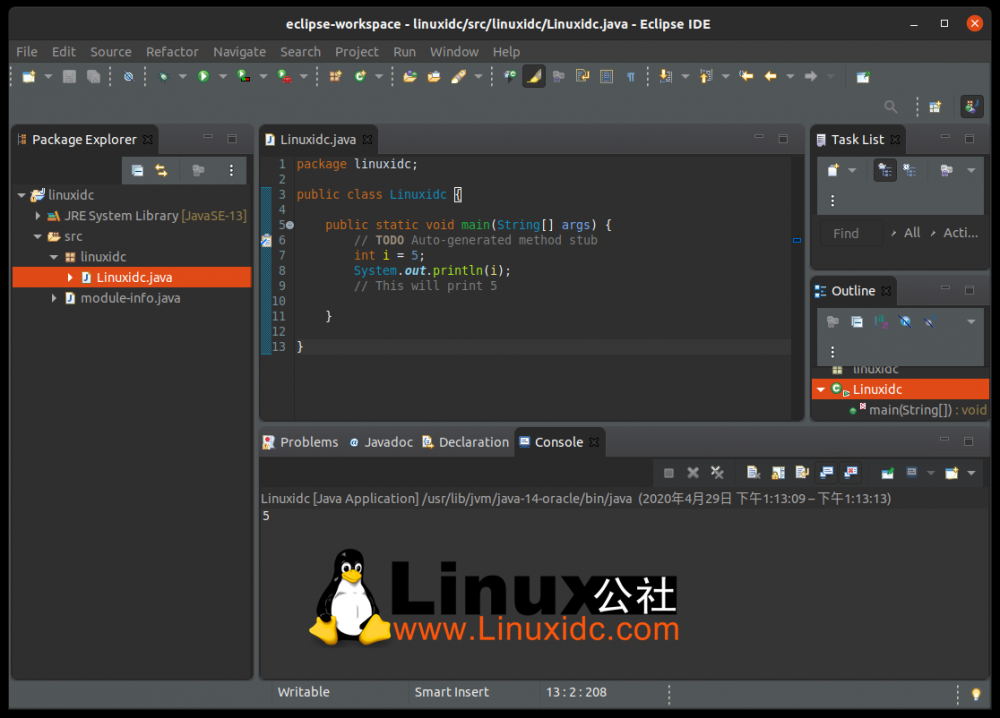
Task: Open the Refactor menu
Action: (172, 51)
